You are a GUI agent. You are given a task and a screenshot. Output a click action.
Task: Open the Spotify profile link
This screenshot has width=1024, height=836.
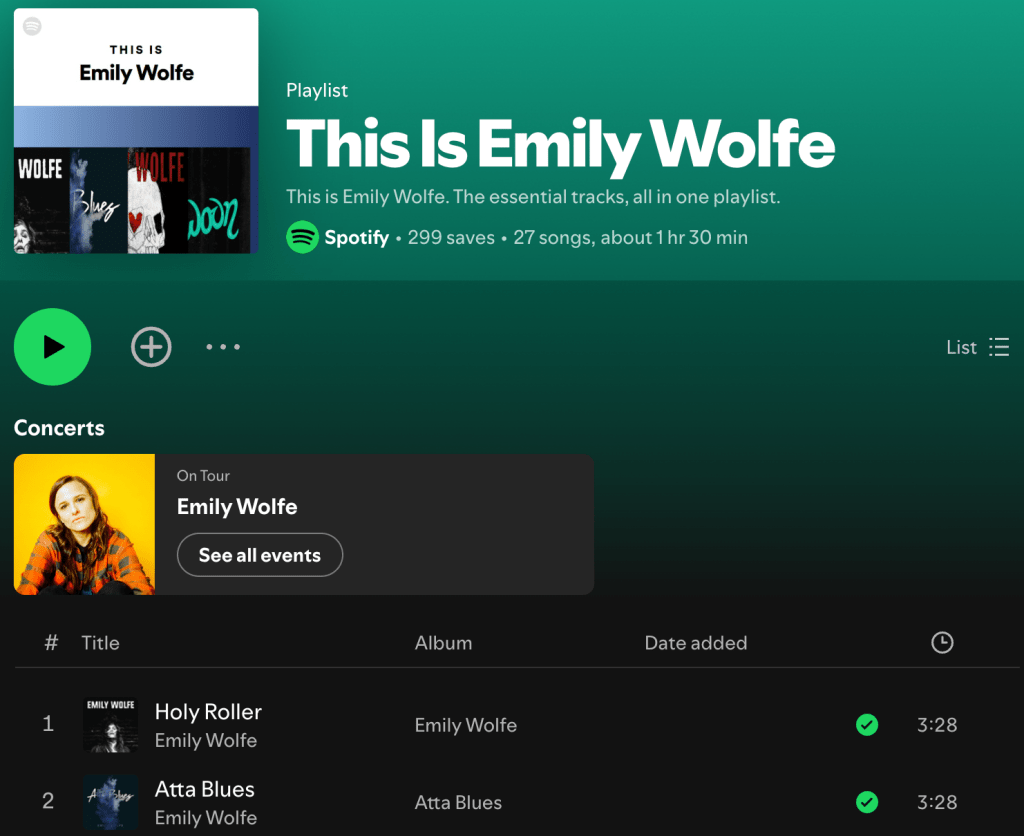click(357, 237)
